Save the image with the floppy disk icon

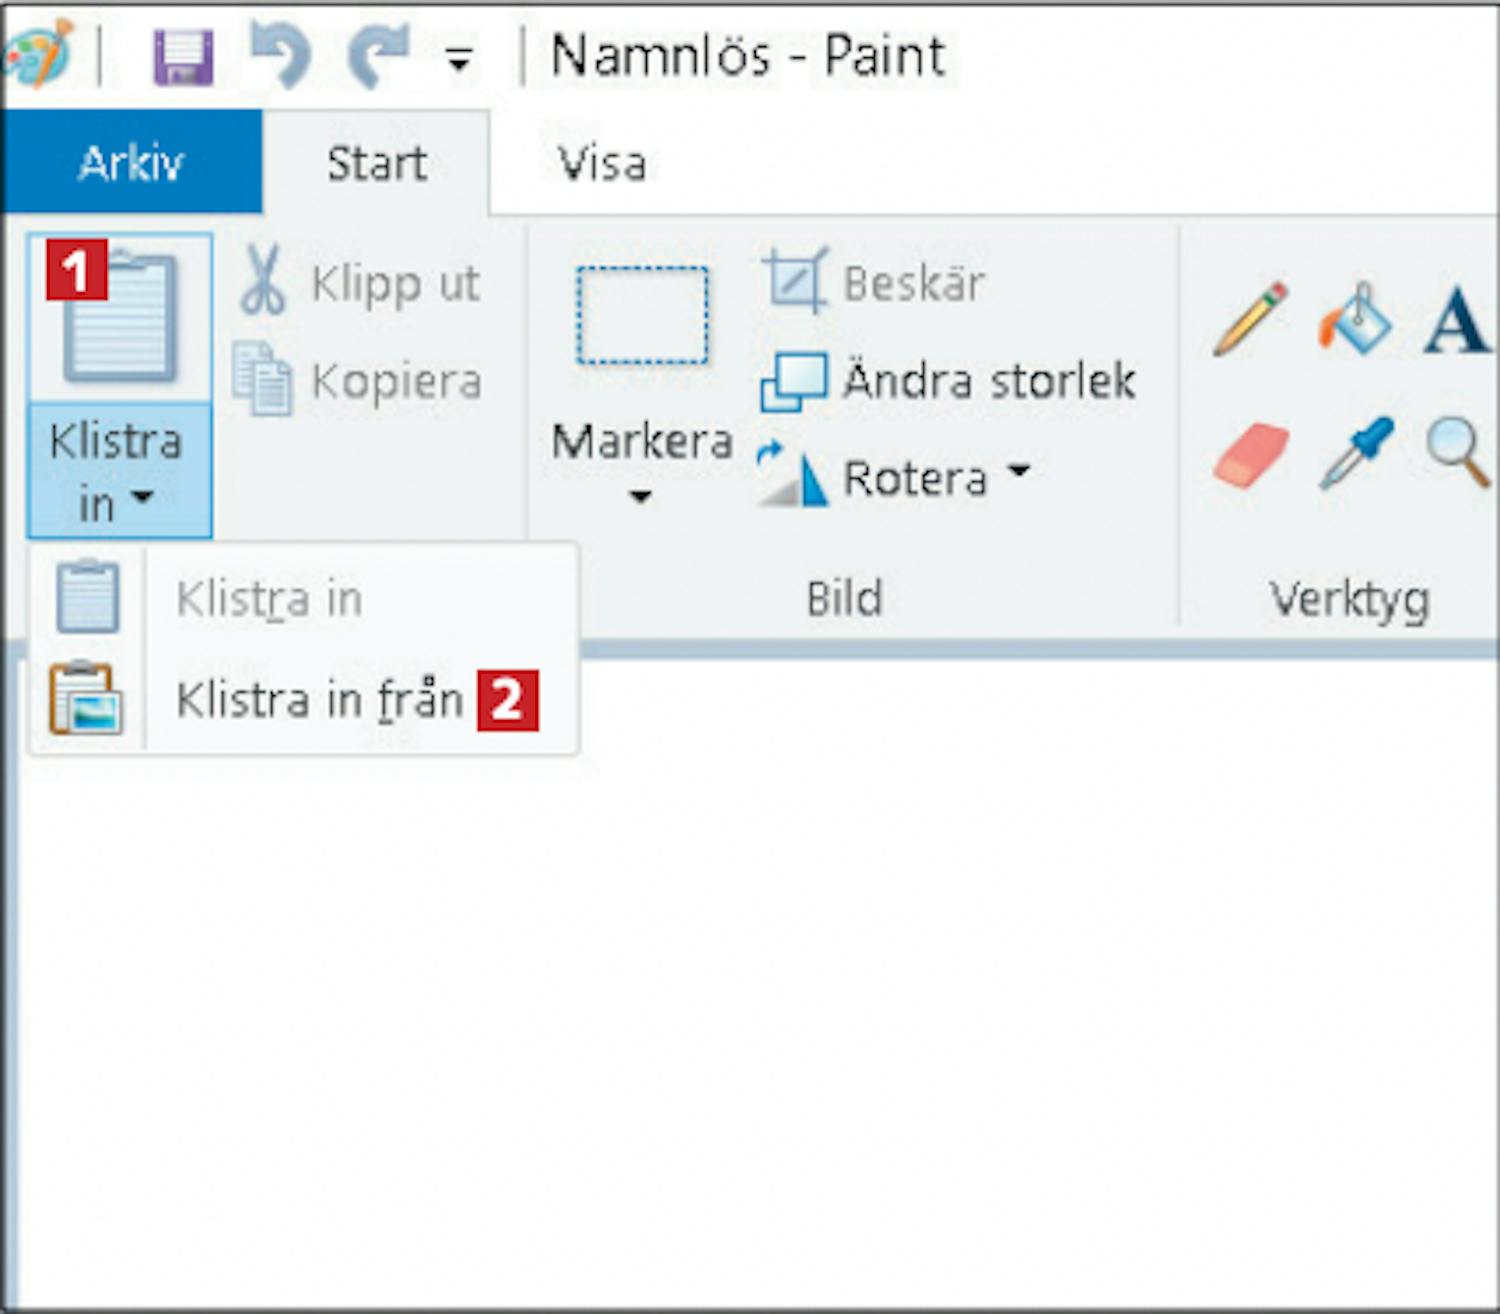tap(183, 57)
